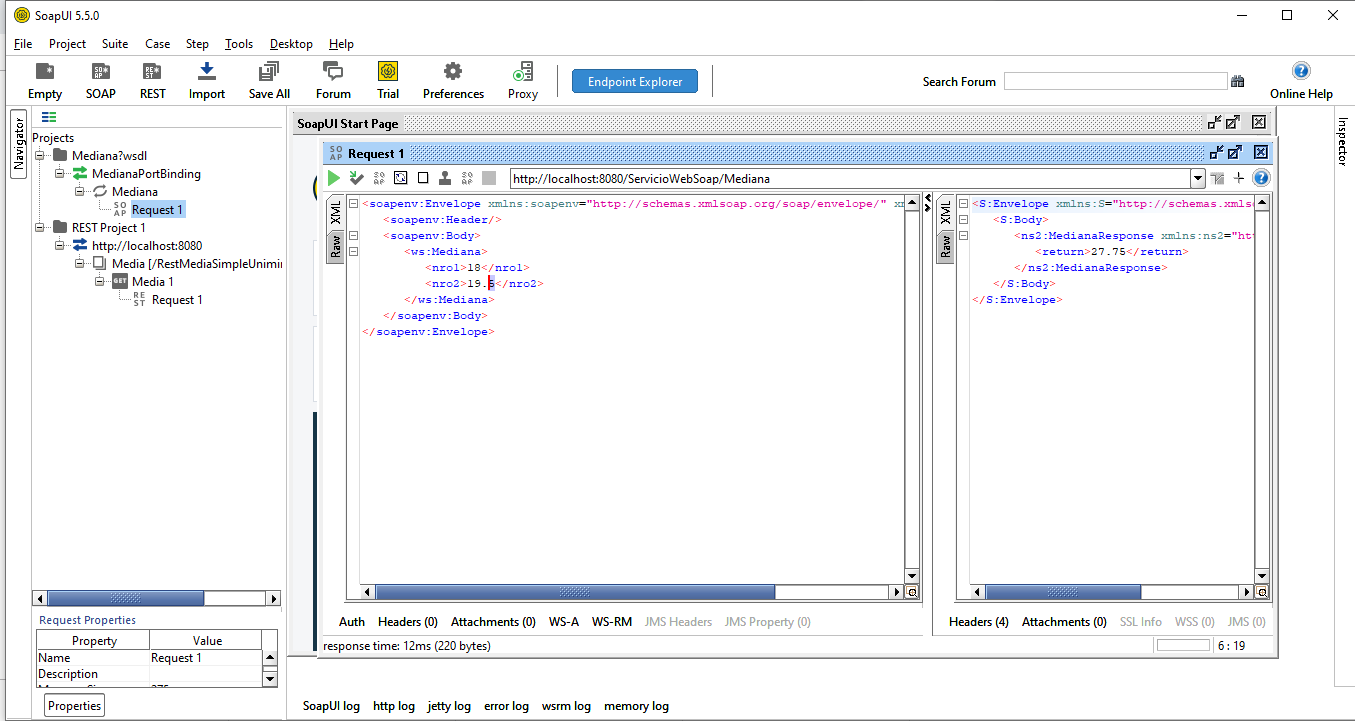Toggle the Inspector side tab

tap(1343, 142)
